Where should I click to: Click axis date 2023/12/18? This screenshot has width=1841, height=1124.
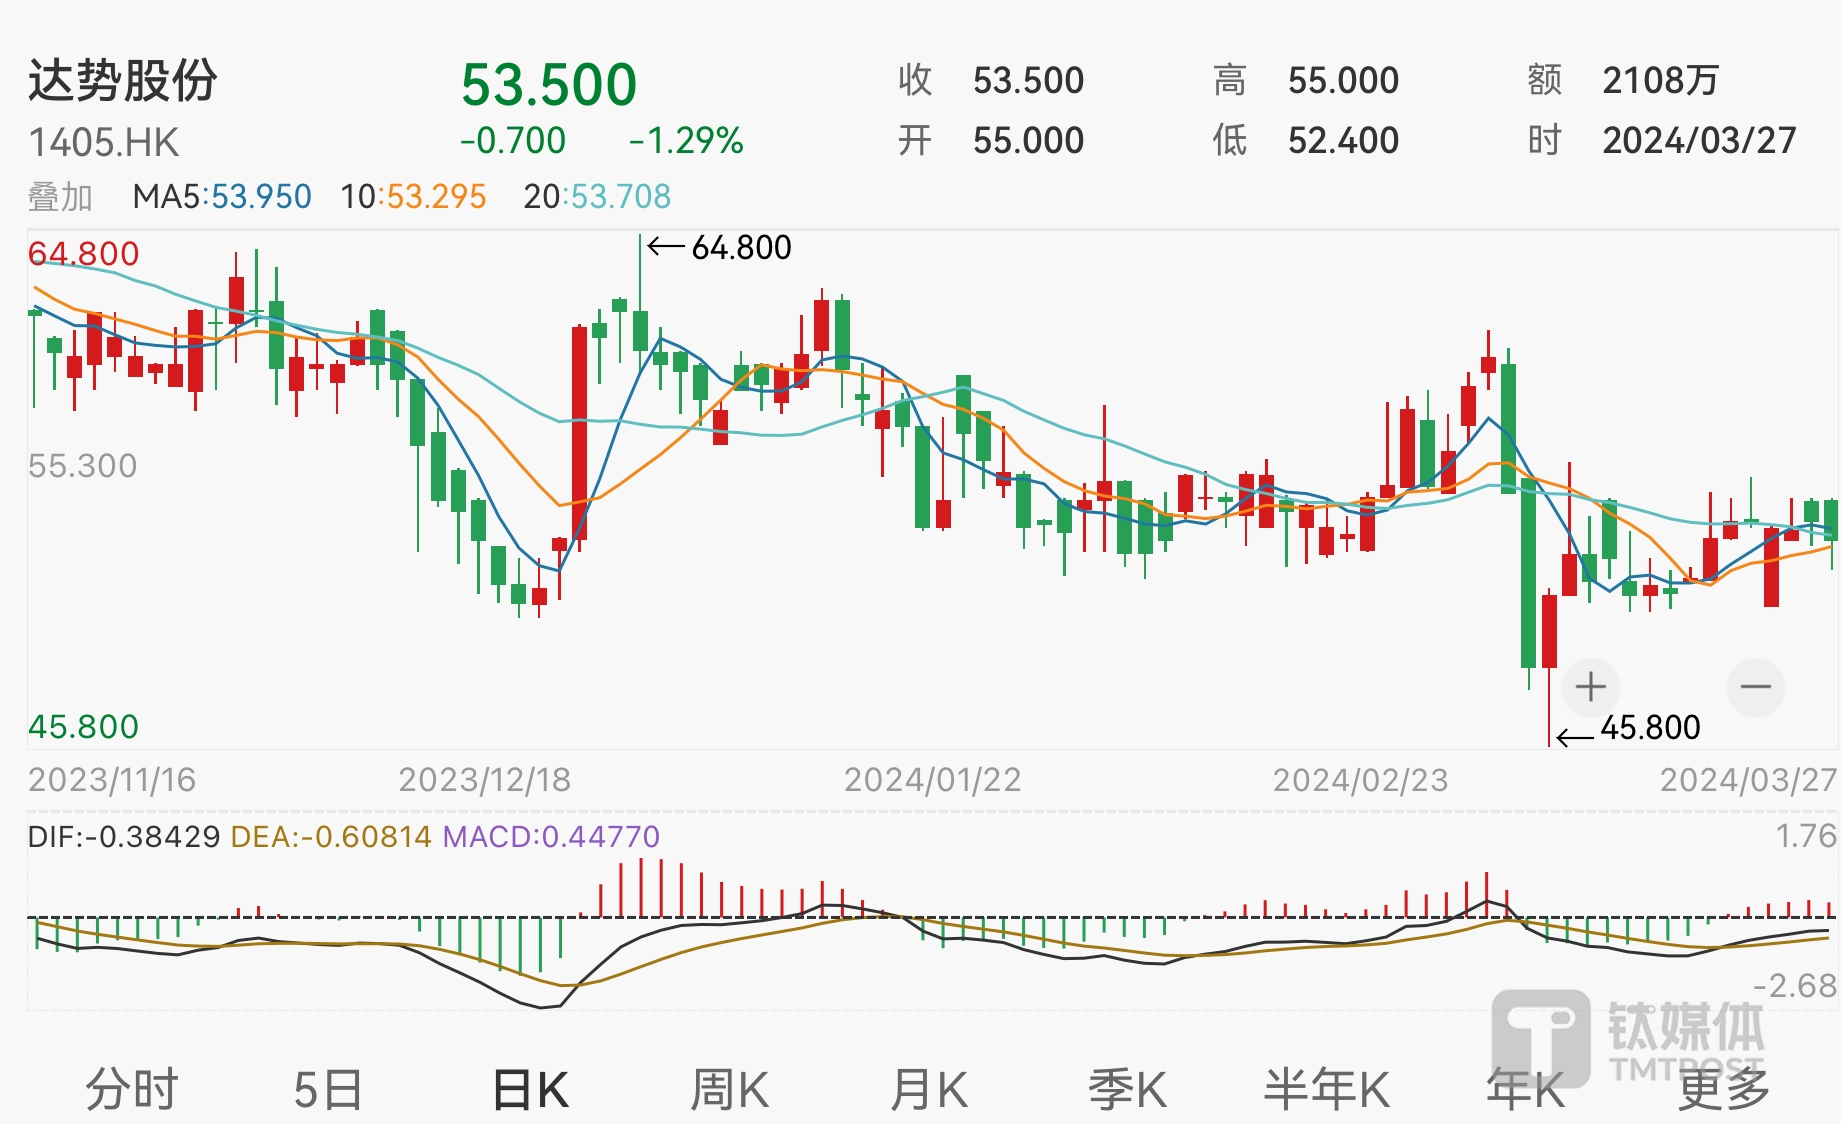(485, 780)
